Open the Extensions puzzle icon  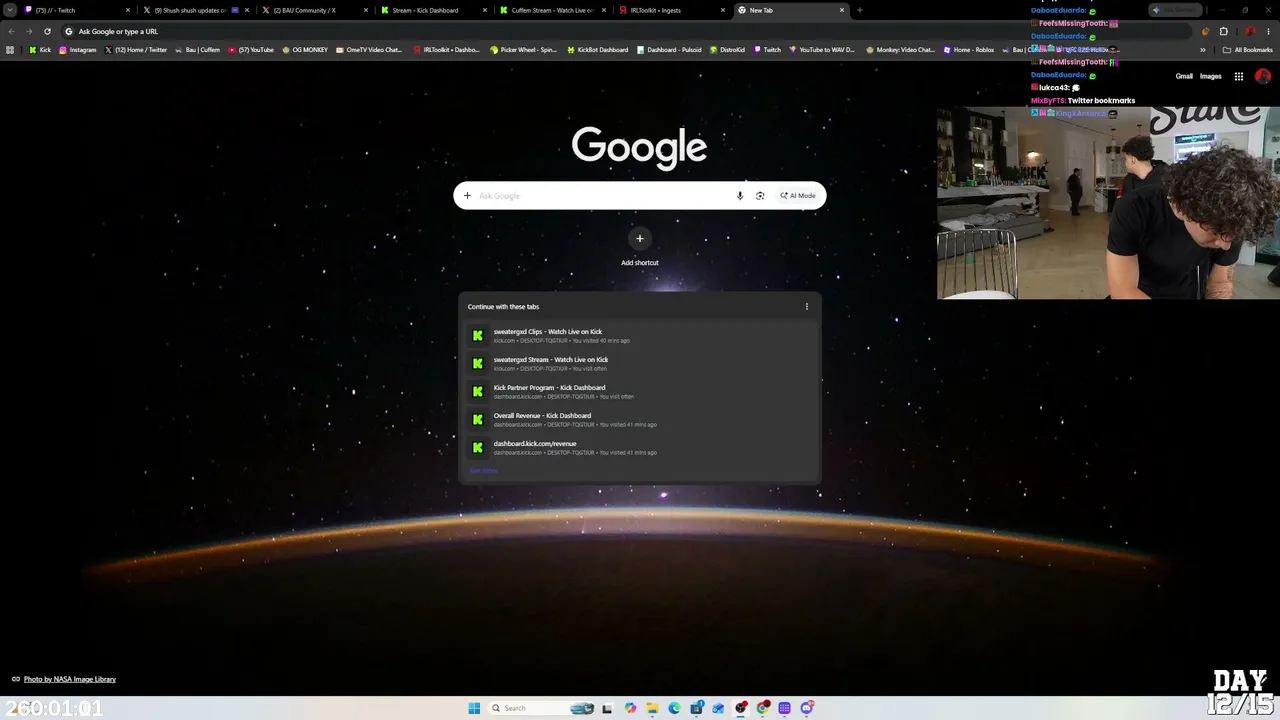click(x=1223, y=31)
